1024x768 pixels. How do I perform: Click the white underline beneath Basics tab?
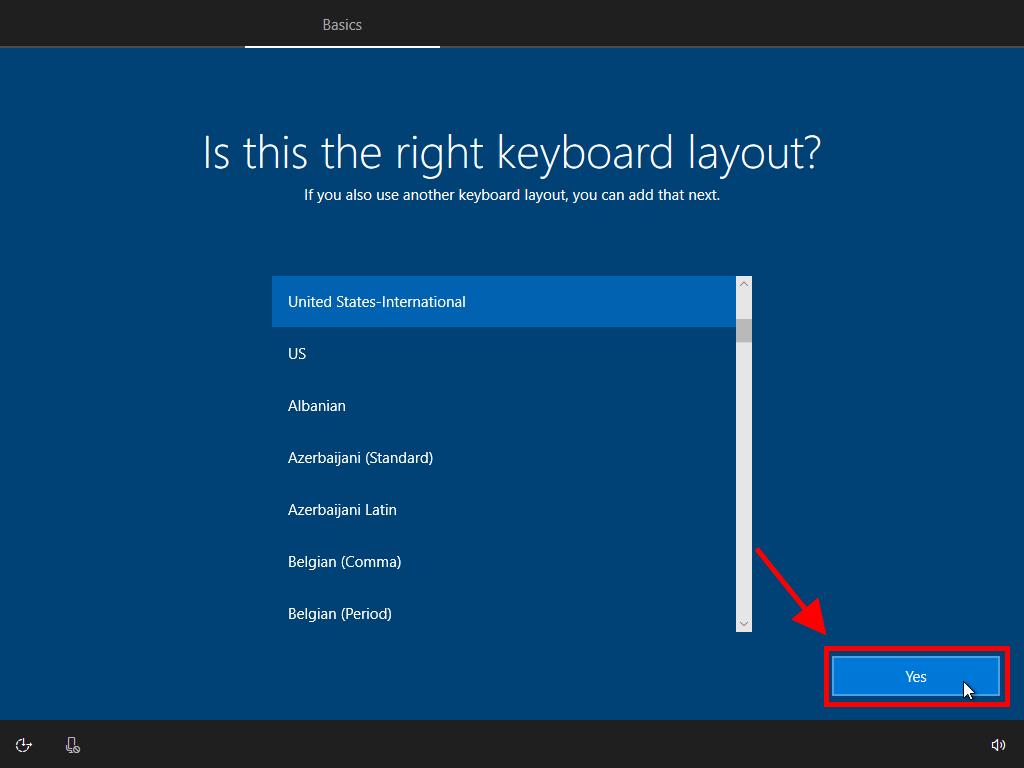pyautogui.click(x=342, y=46)
